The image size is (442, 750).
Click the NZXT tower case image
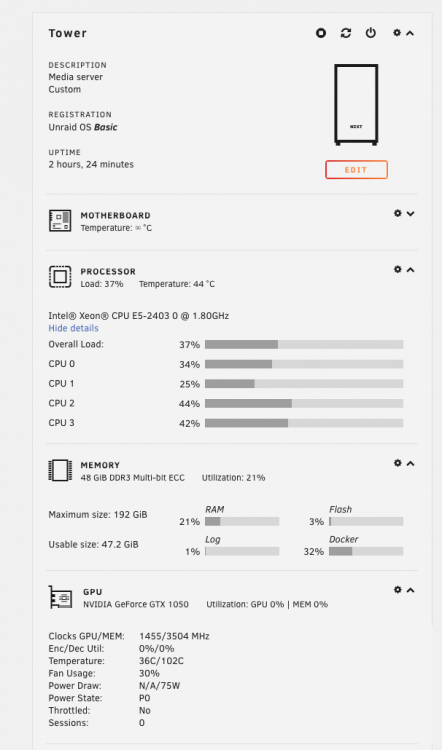[x=356, y=105]
